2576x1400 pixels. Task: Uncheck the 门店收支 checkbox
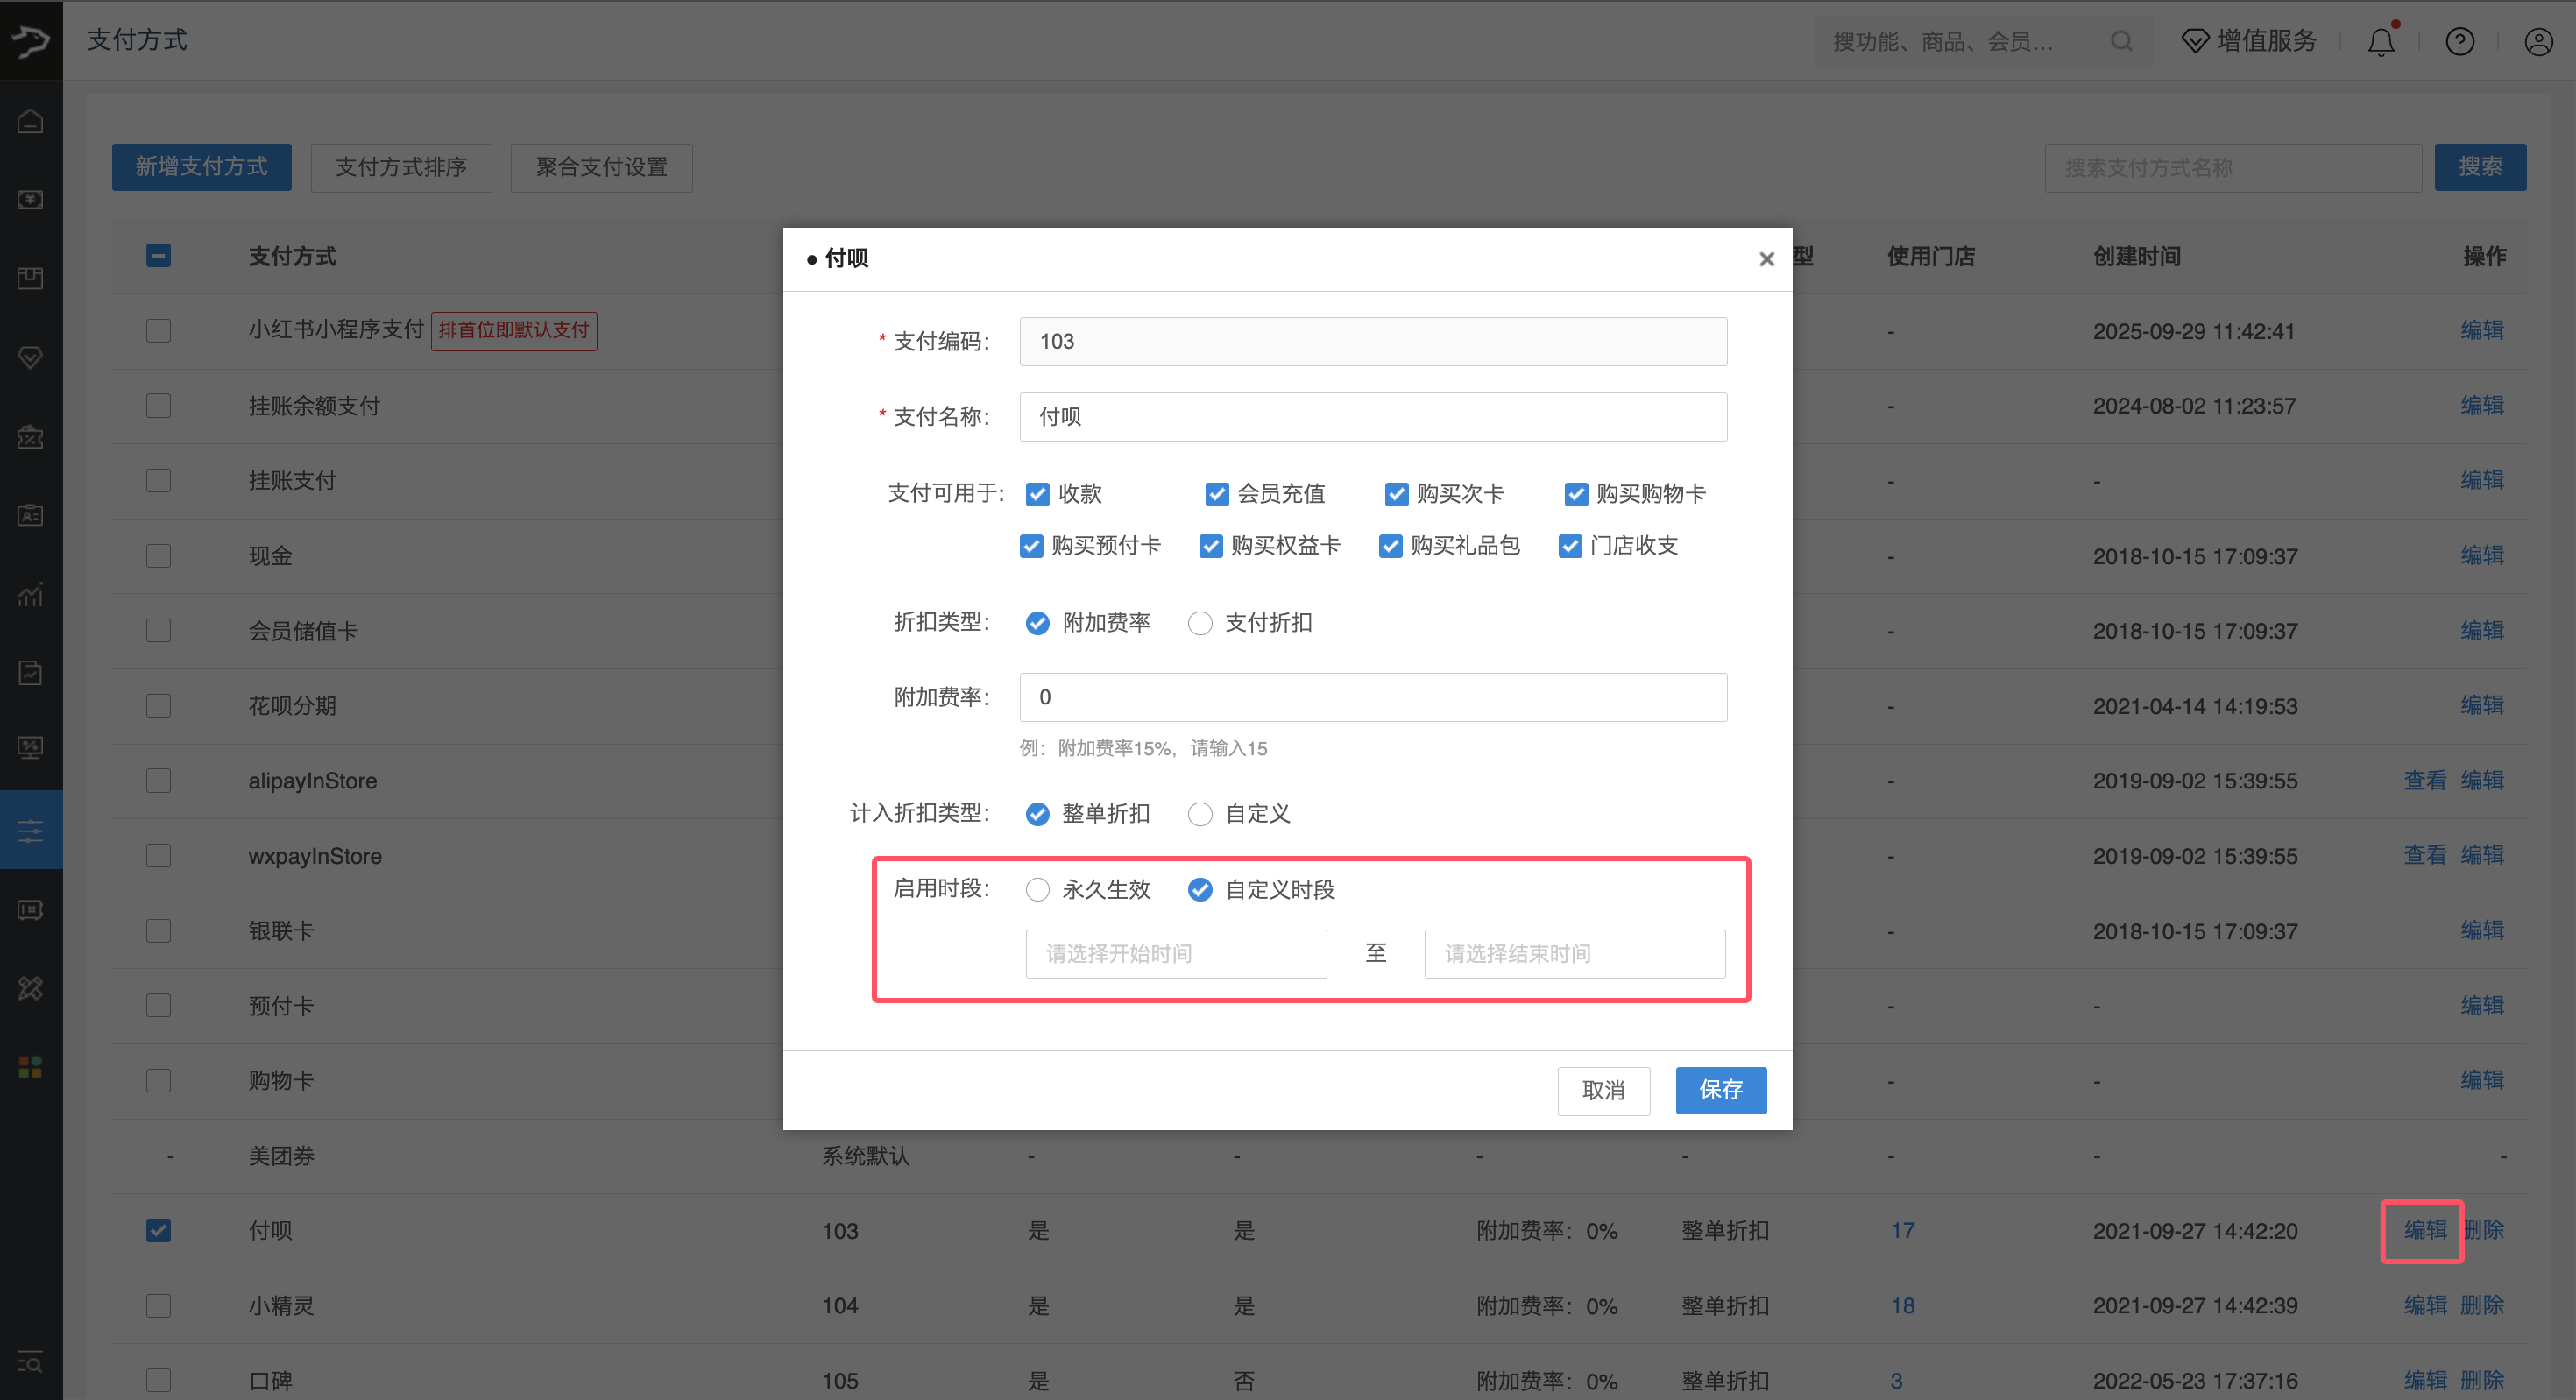(x=1570, y=546)
